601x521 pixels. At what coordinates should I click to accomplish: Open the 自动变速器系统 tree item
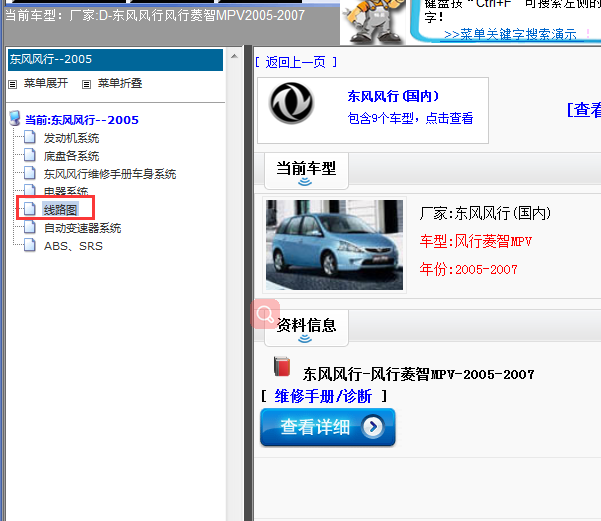tap(82, 228)
